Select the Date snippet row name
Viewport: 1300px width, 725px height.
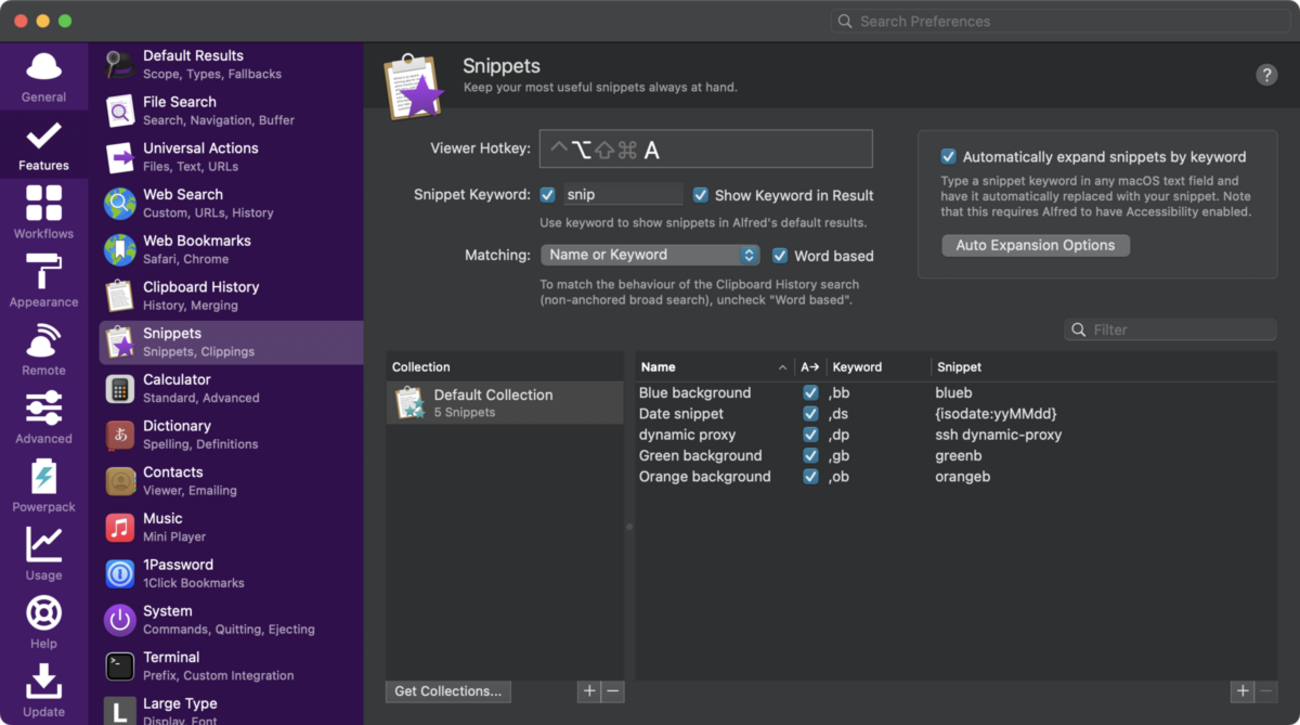coord(681,414)
